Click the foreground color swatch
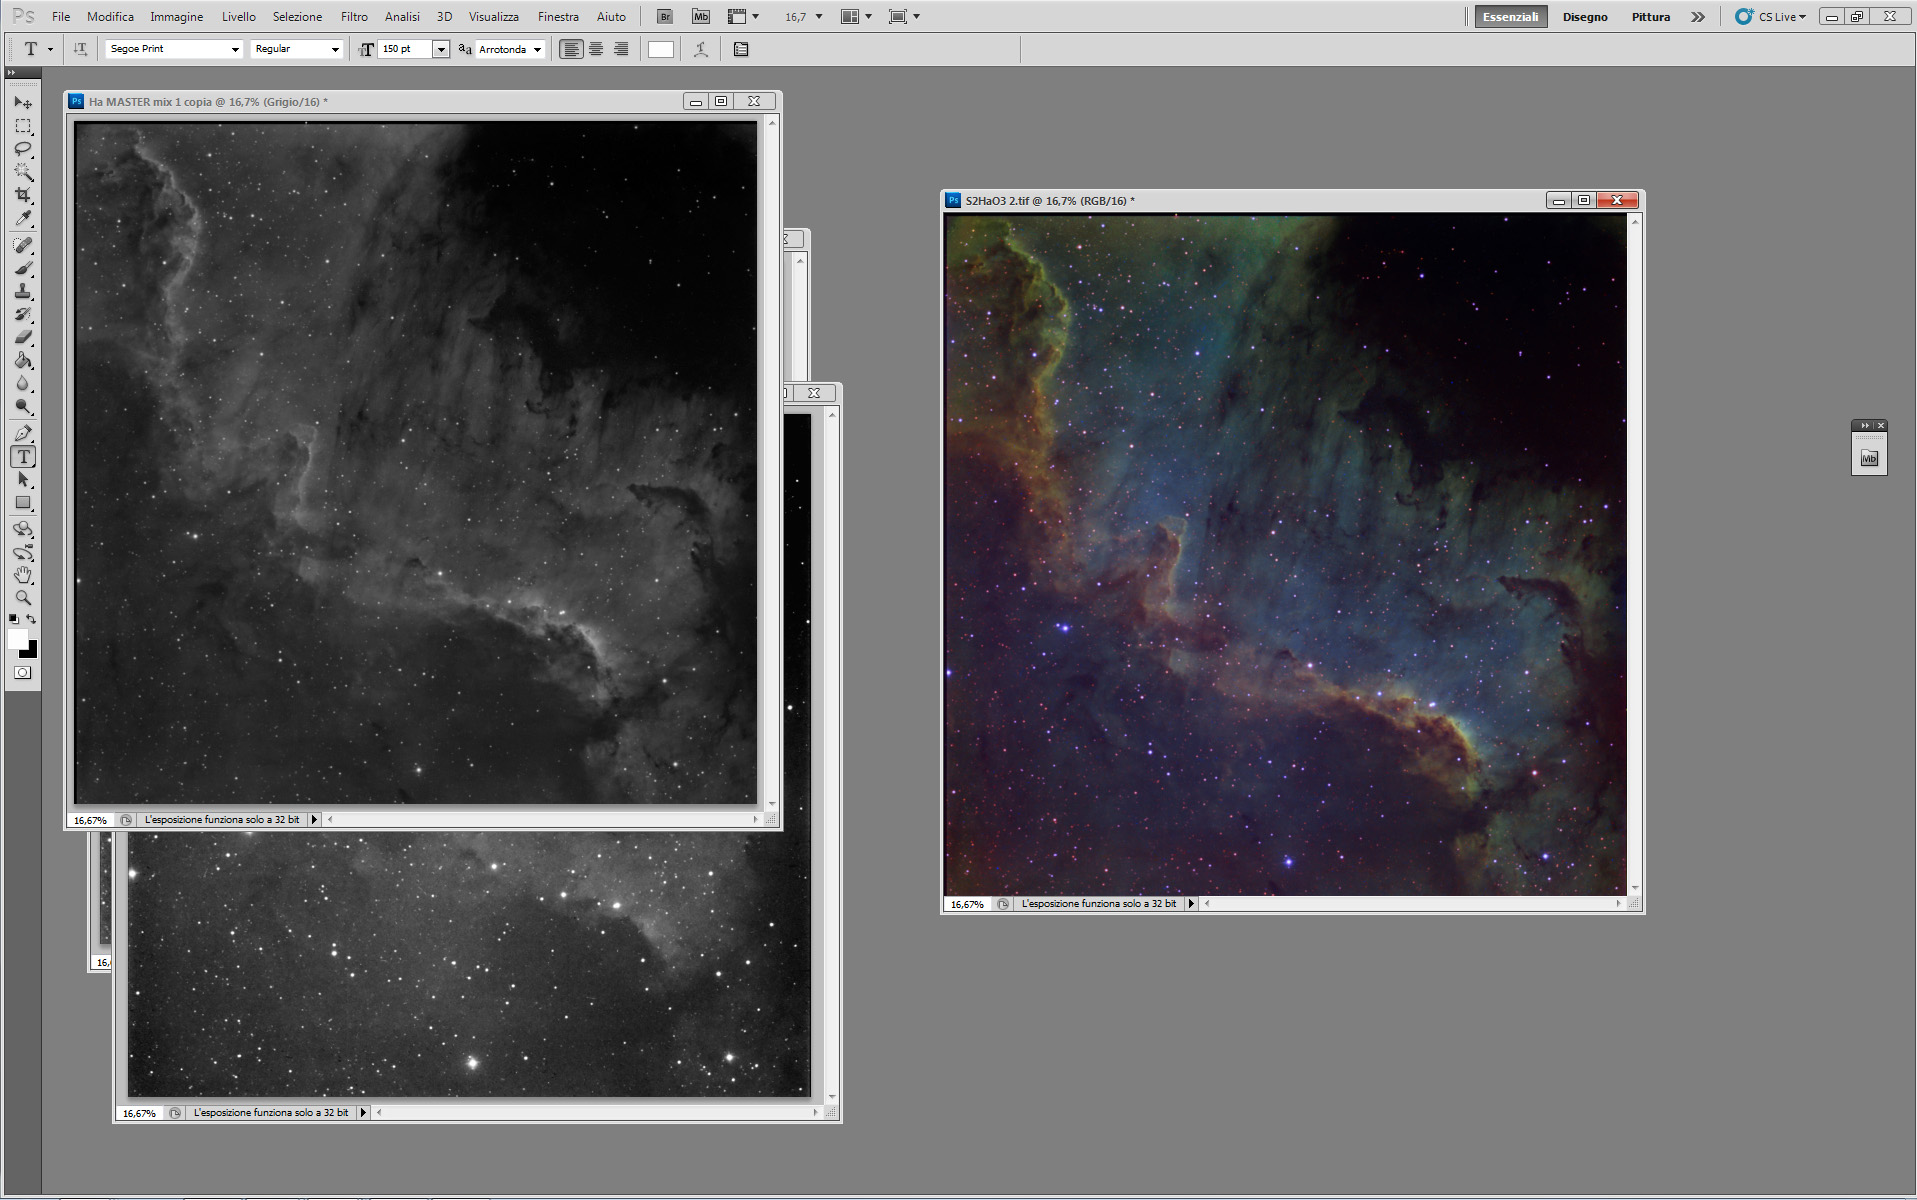Viewport: 1917px width, 1200px height. click(x=18, y=640)
